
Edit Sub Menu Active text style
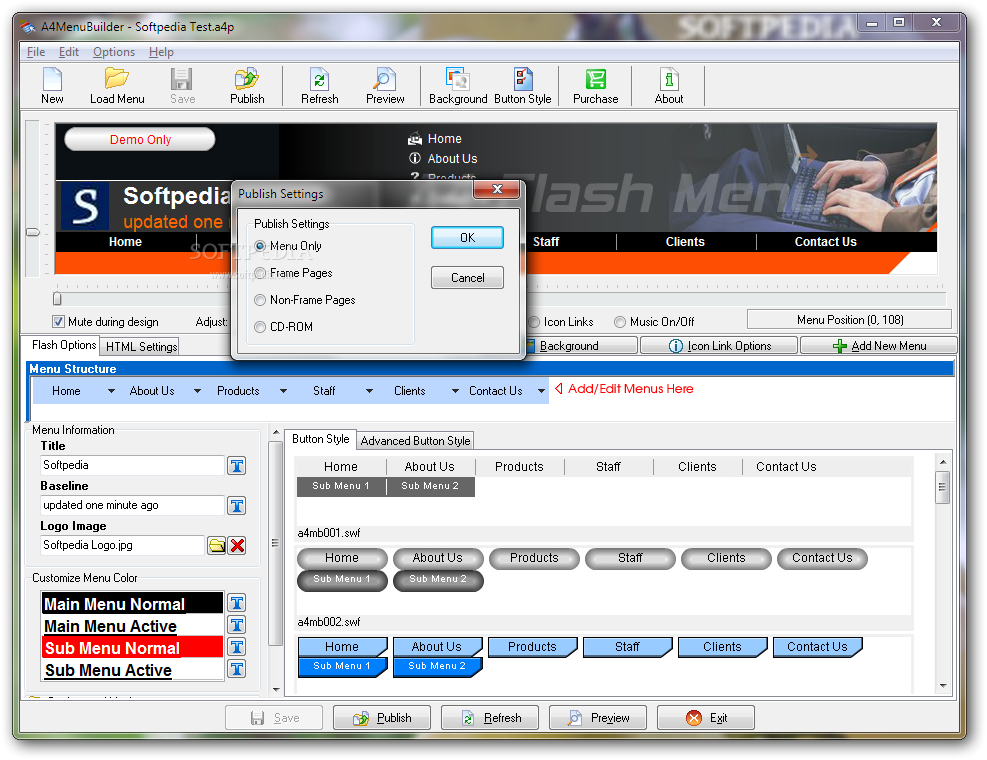[x=237, y=669]
